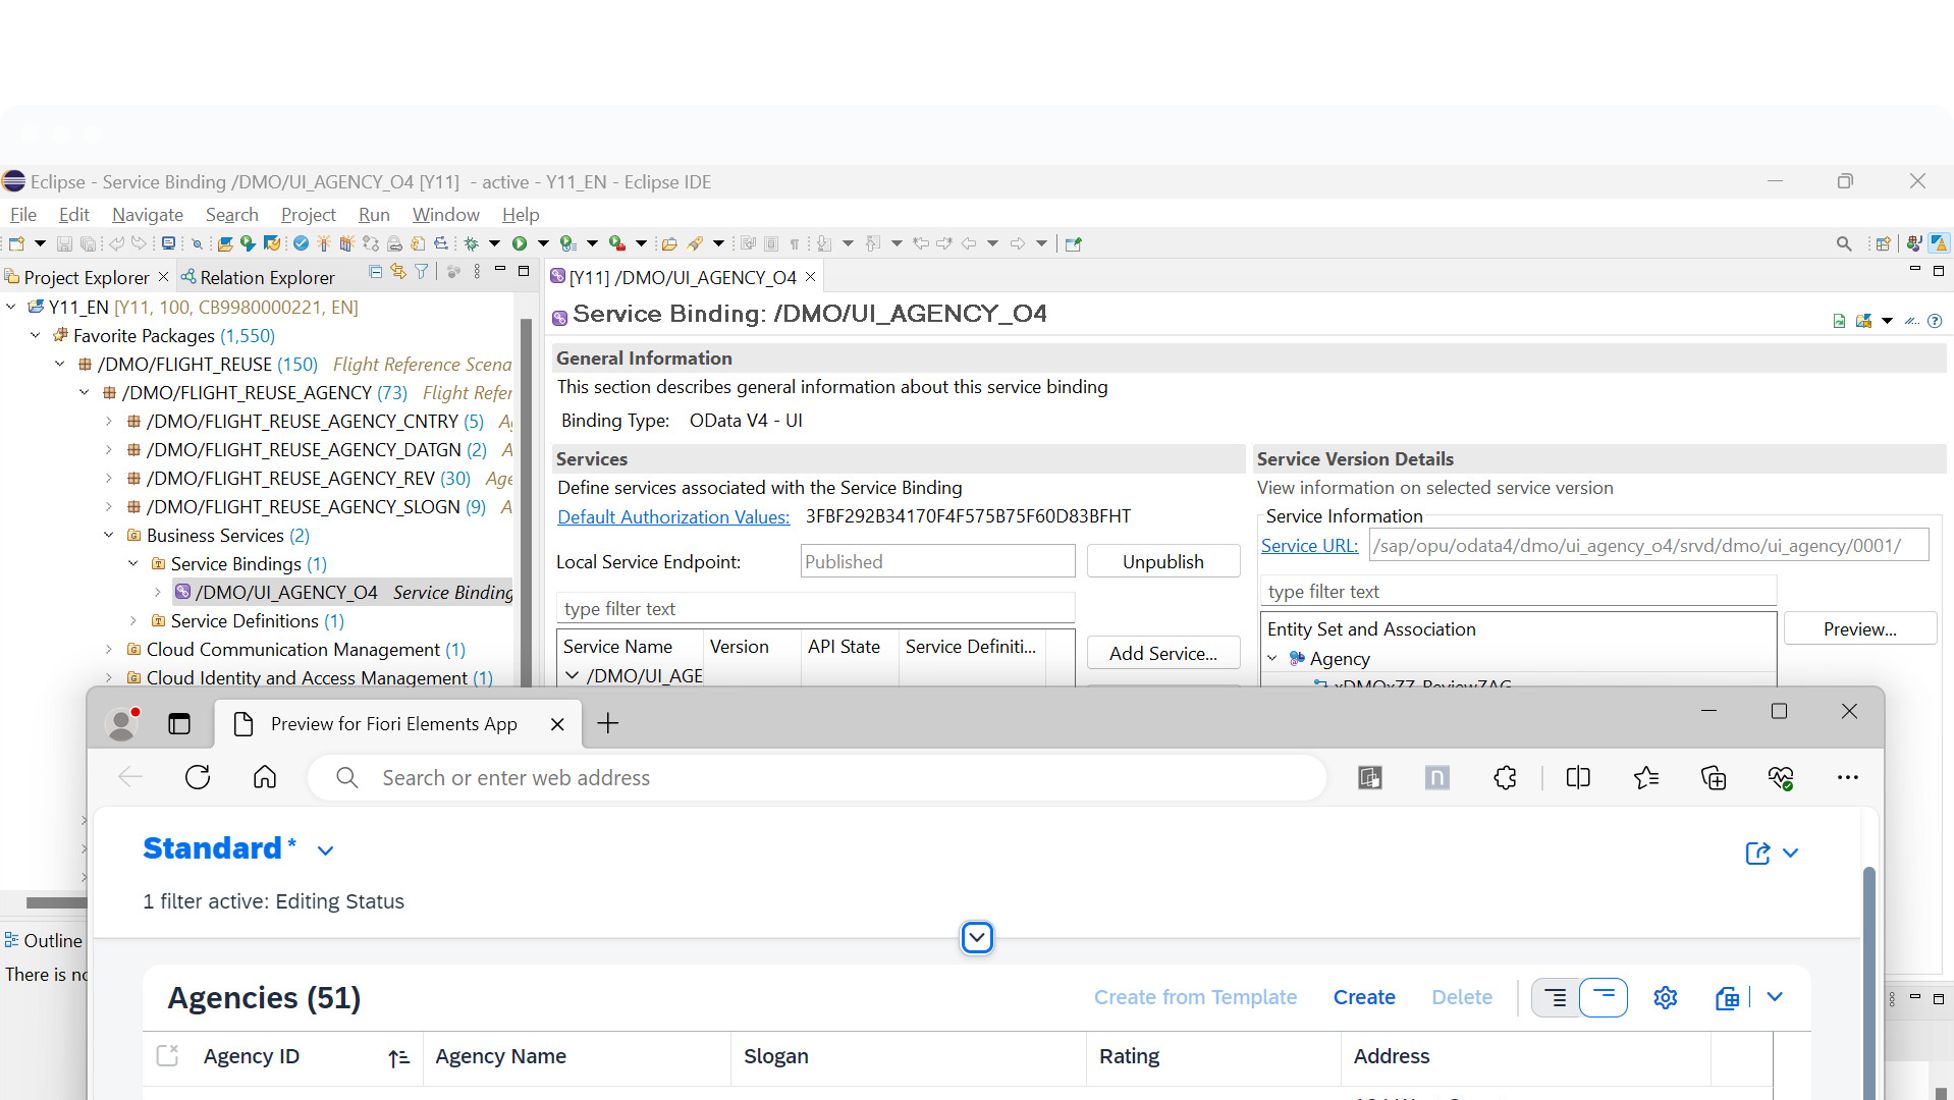Click the Unpublish button

(x=1162, y=562)
